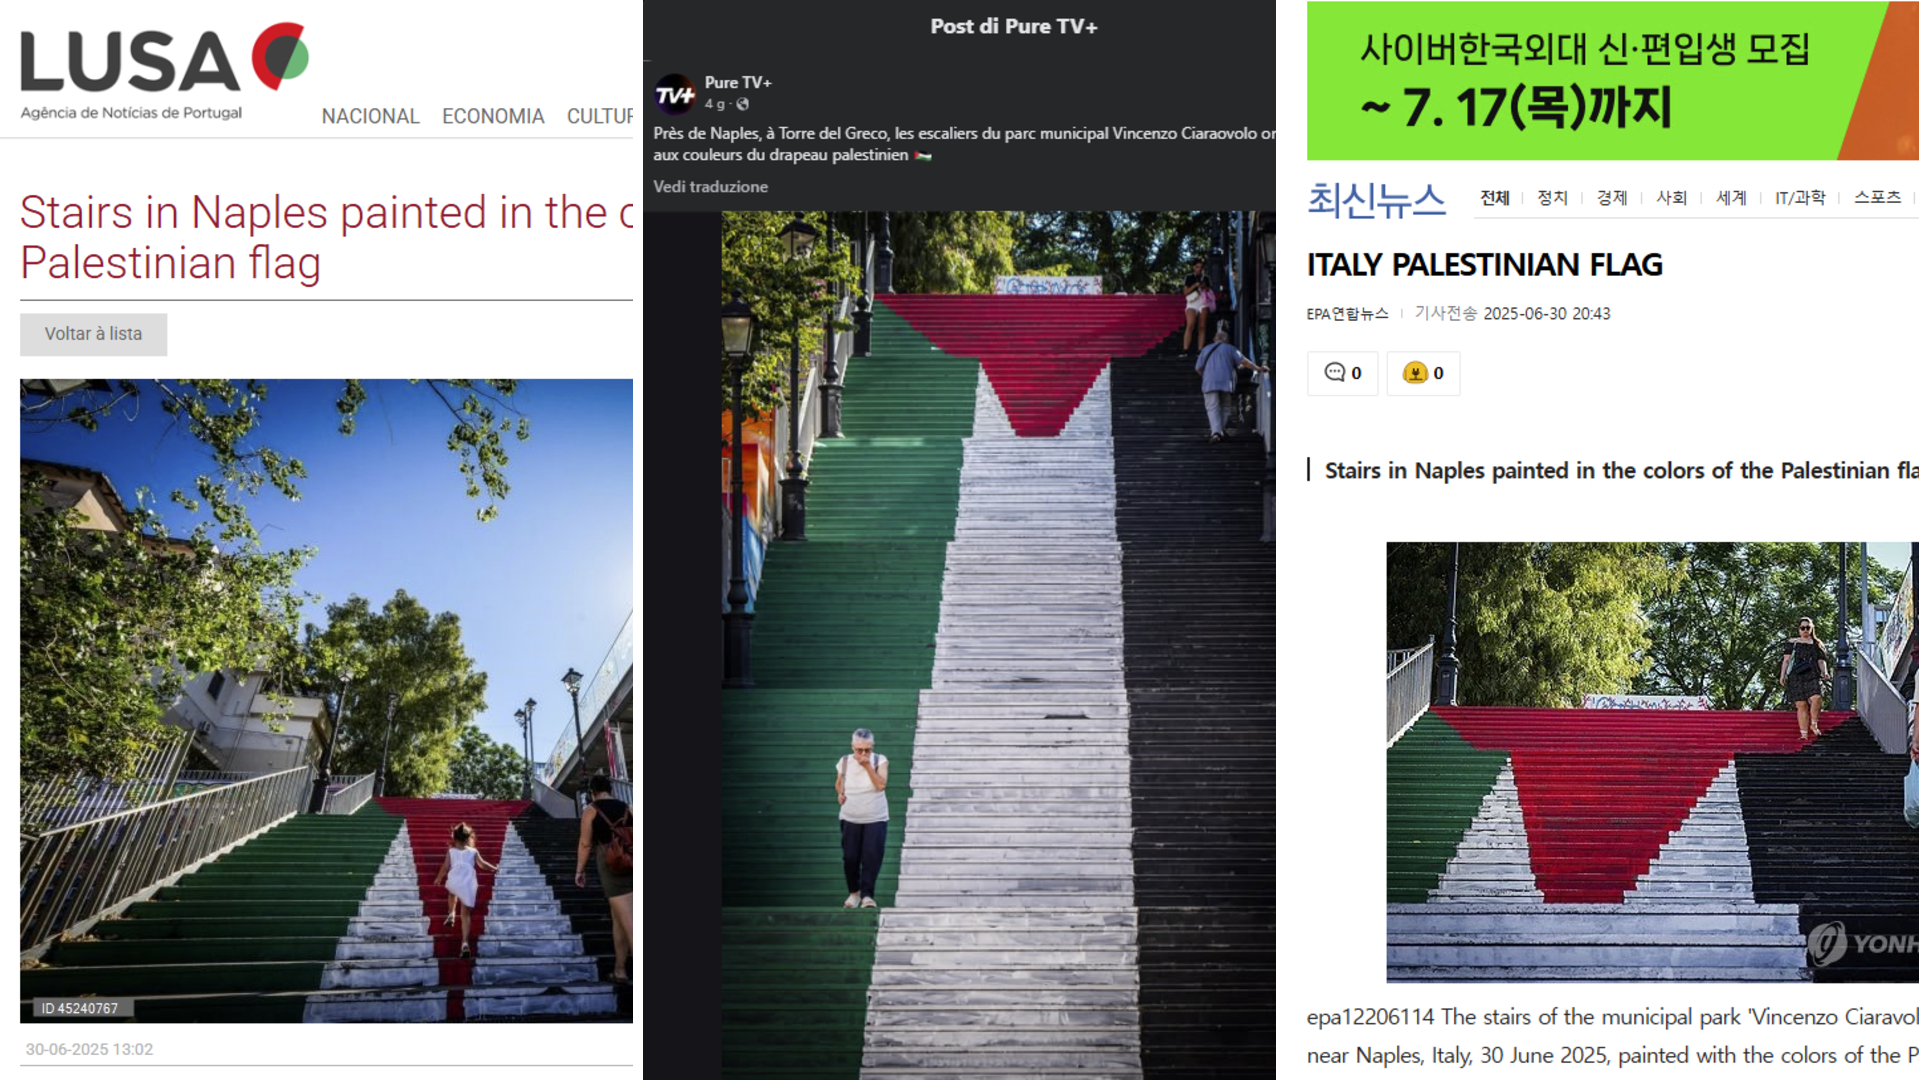Click the yellow reaction emoji icon
Viewport: 1920px width, 1080px height.
pyautogui.click(x=1414, y=373)
